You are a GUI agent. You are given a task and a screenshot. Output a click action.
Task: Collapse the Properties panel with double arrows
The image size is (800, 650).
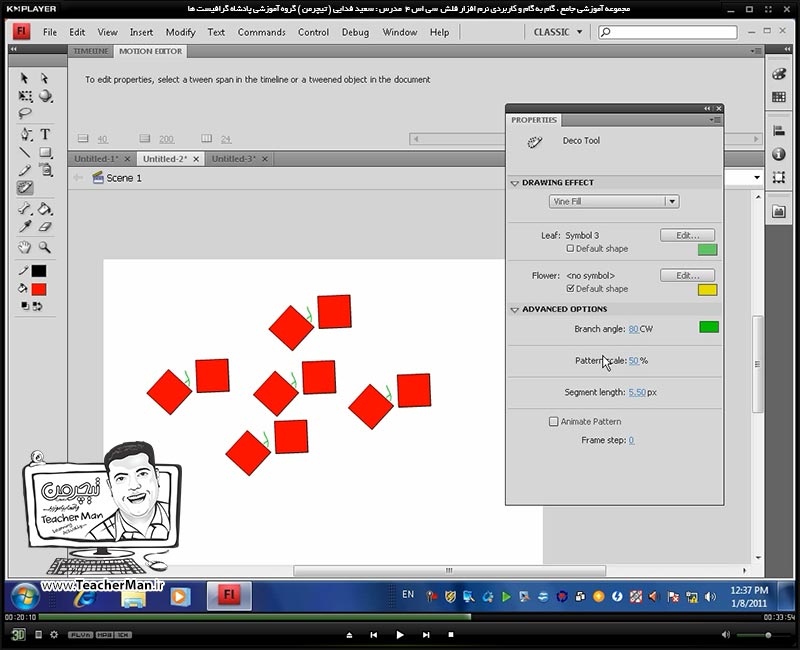[x=707, y=108]
